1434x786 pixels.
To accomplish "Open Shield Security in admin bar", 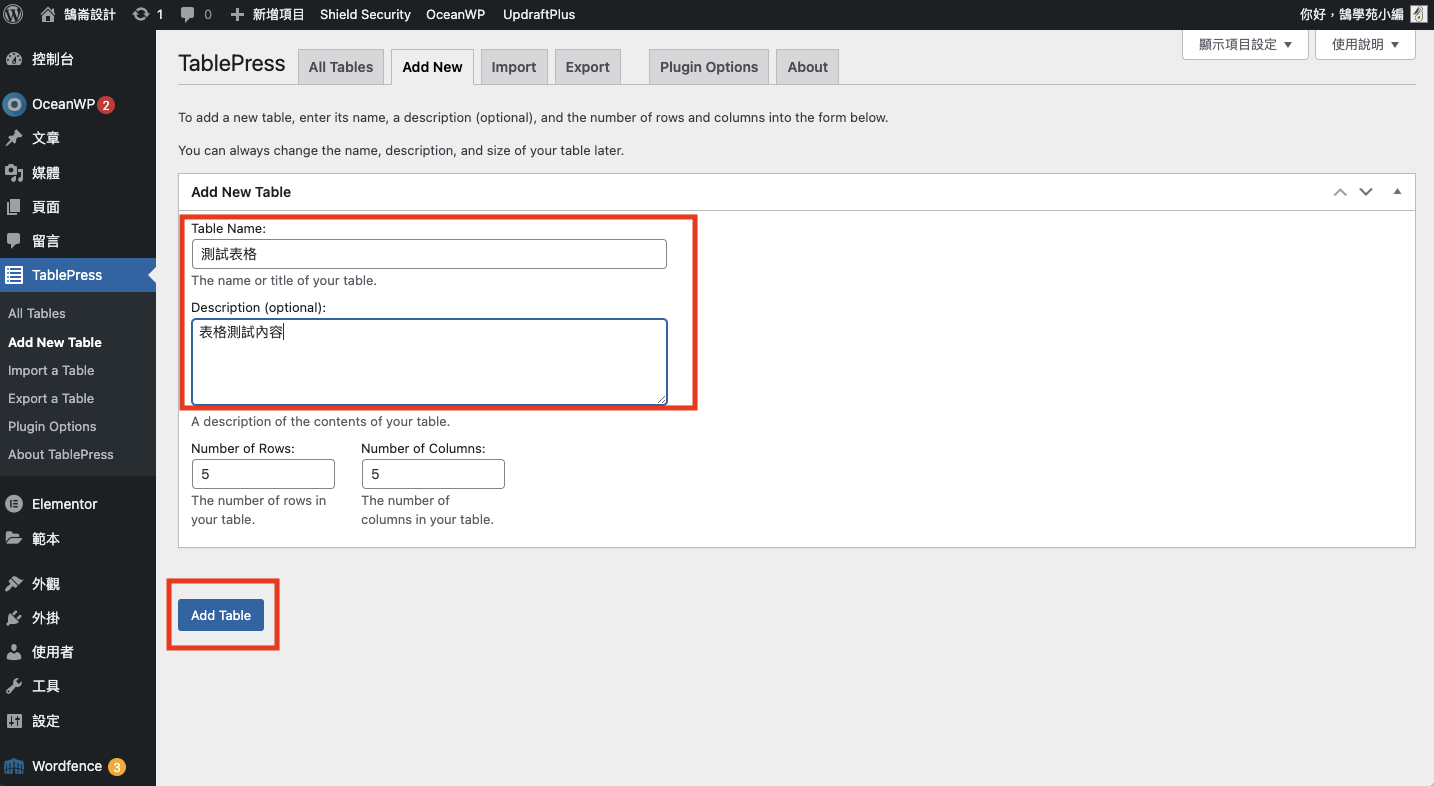I will point(365,15).
